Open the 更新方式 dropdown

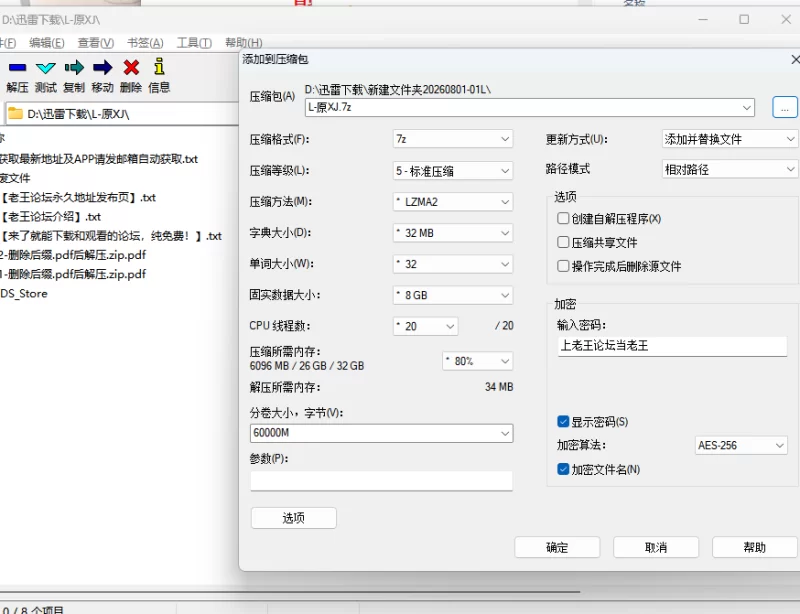(x=730, y=139)
